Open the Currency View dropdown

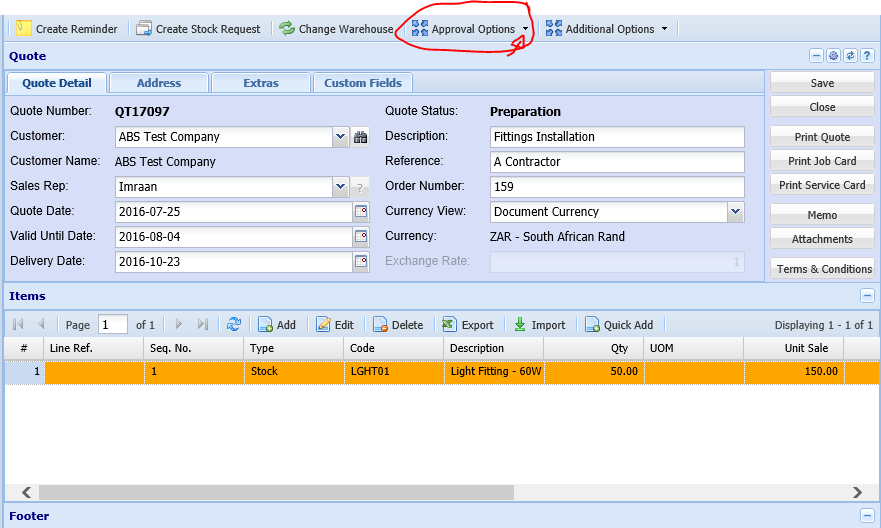tap(735, 212)
